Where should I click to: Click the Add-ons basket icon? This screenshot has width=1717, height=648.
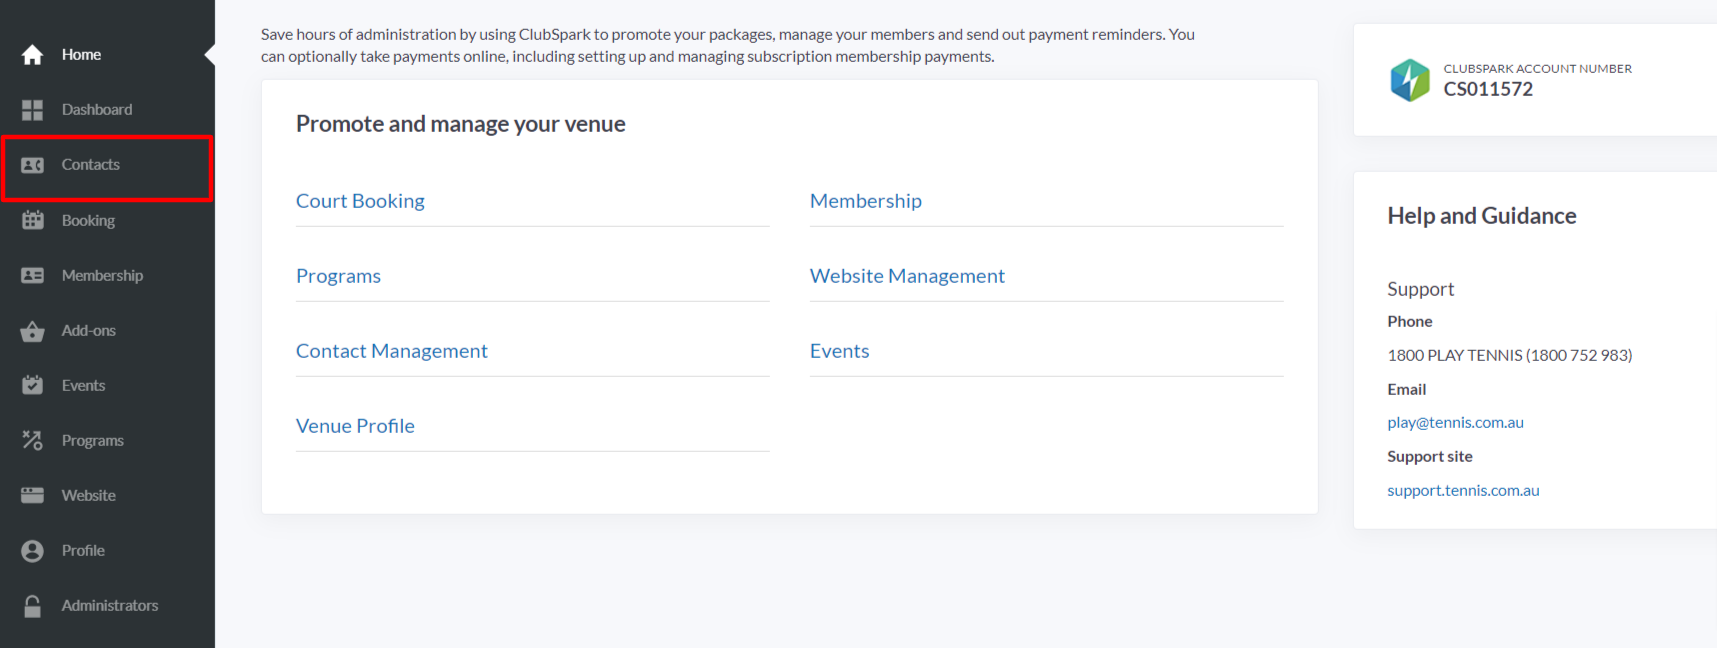pos(32,331)
